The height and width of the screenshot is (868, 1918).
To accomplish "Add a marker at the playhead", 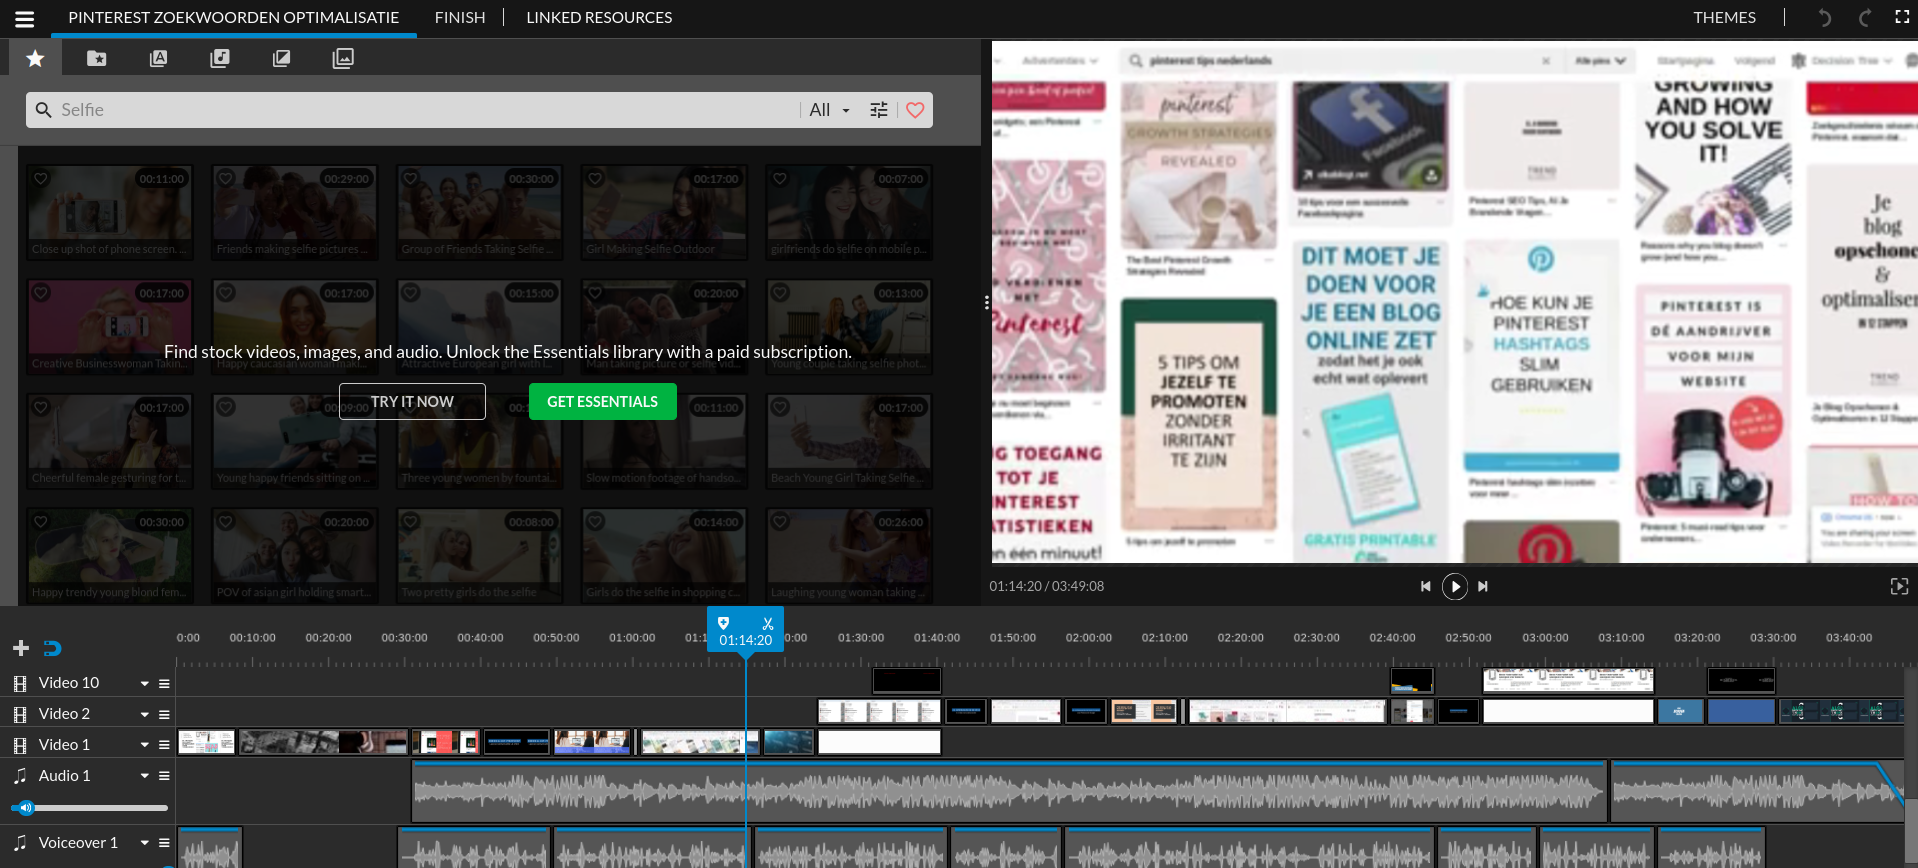I will click(724, 623).
